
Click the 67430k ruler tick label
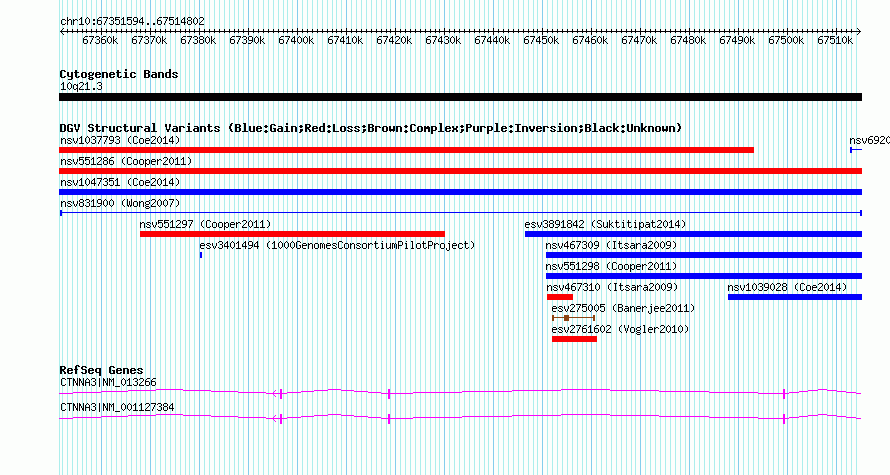[x=443, y=40]
